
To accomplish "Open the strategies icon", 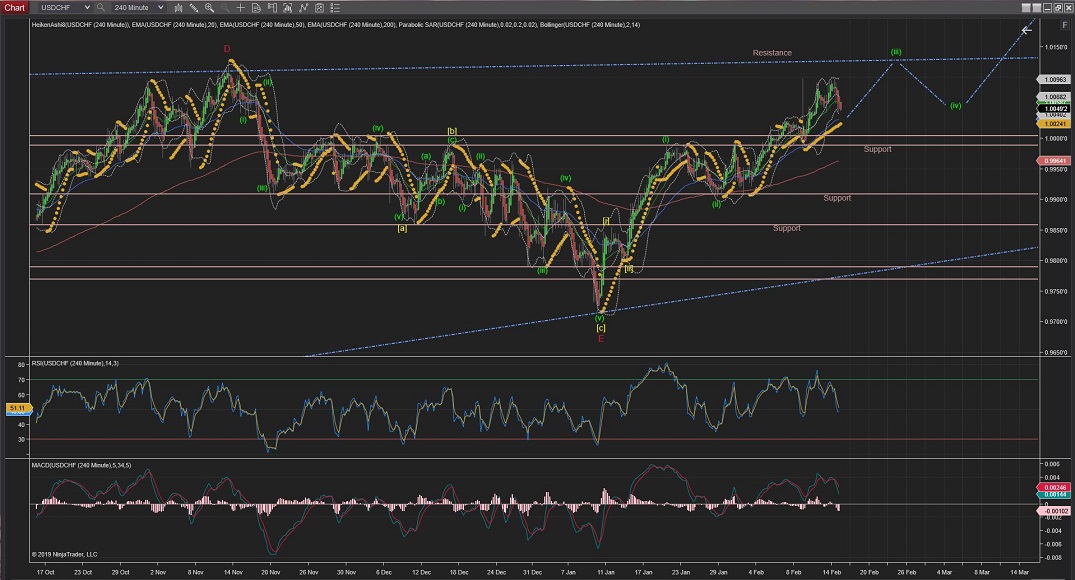I will click(304, 8).
